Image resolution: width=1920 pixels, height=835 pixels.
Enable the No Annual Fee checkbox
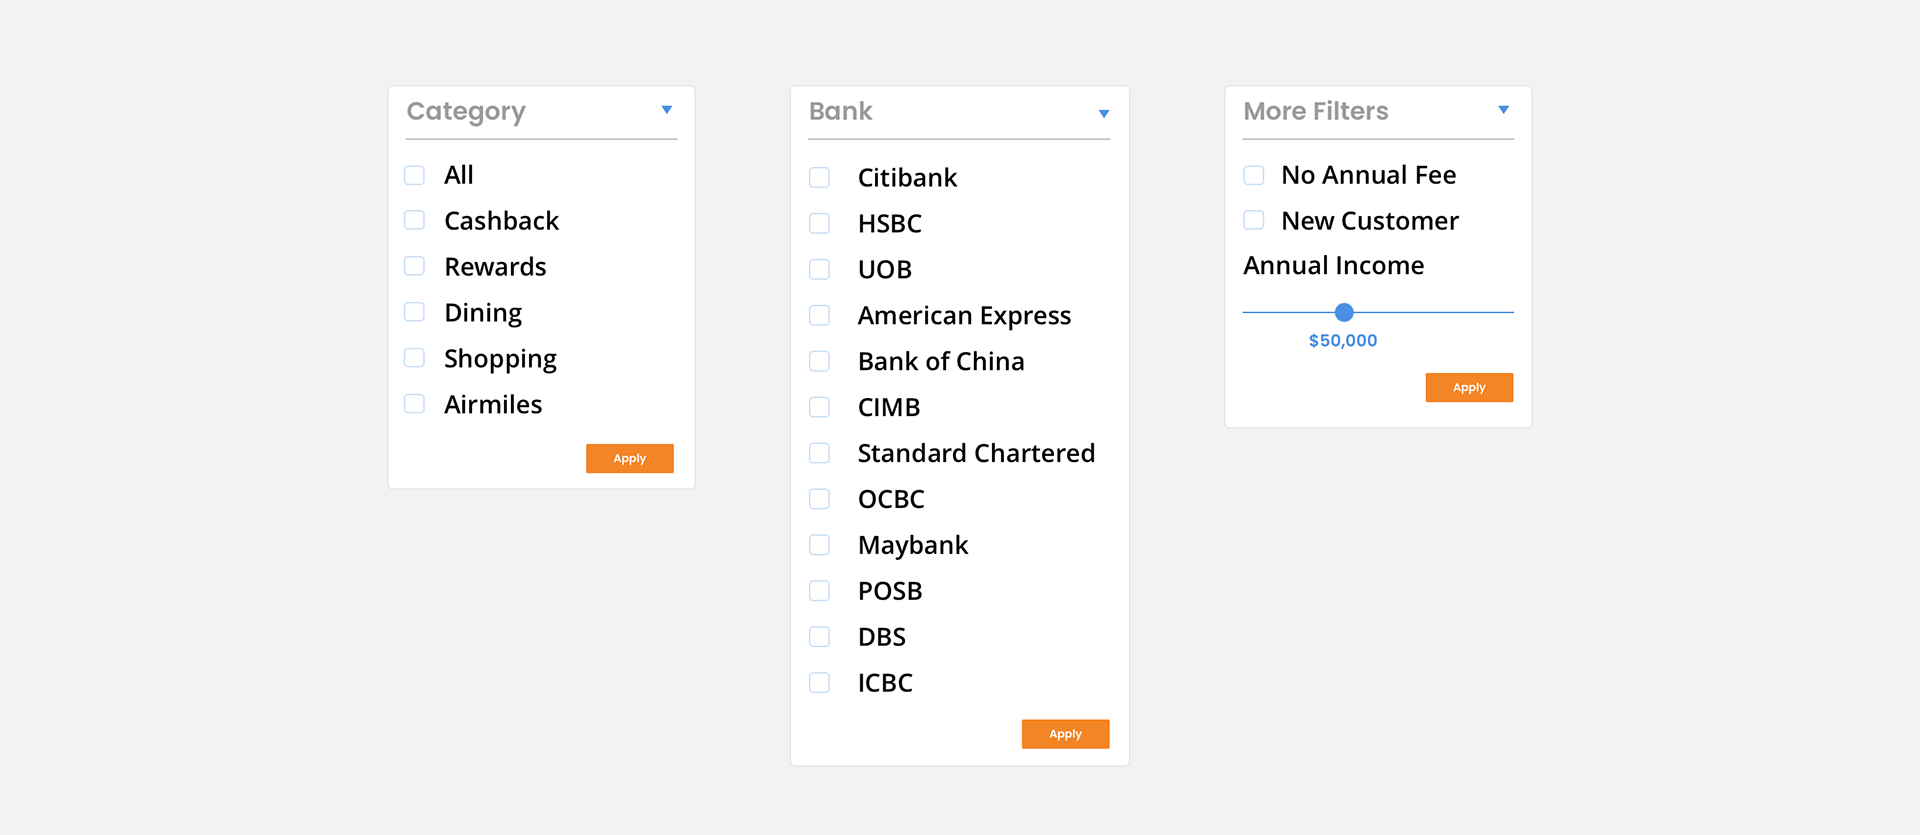(1254, 175)
